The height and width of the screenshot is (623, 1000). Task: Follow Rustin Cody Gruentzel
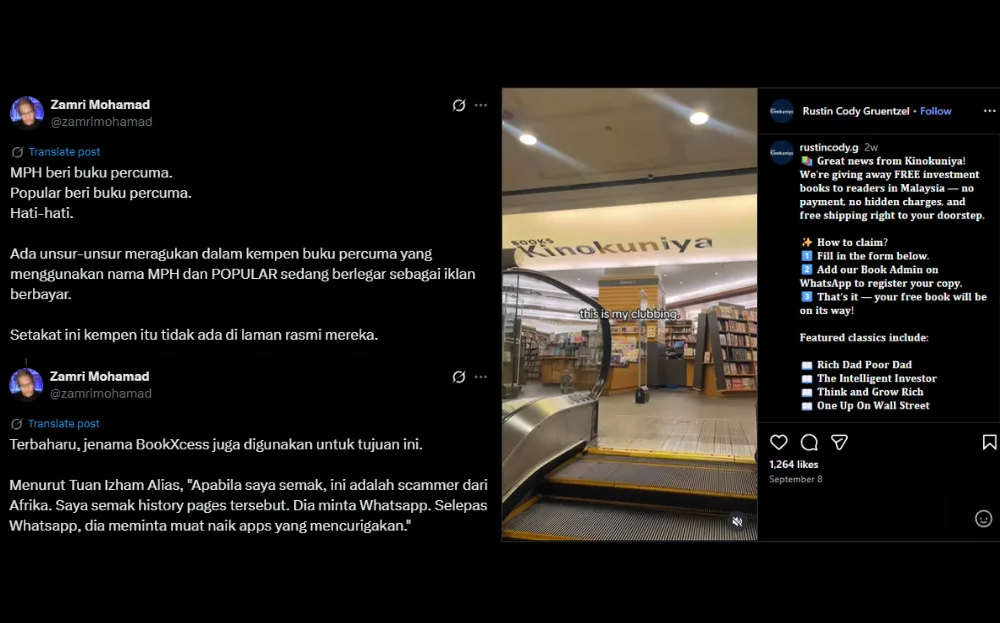coord(935,111)
